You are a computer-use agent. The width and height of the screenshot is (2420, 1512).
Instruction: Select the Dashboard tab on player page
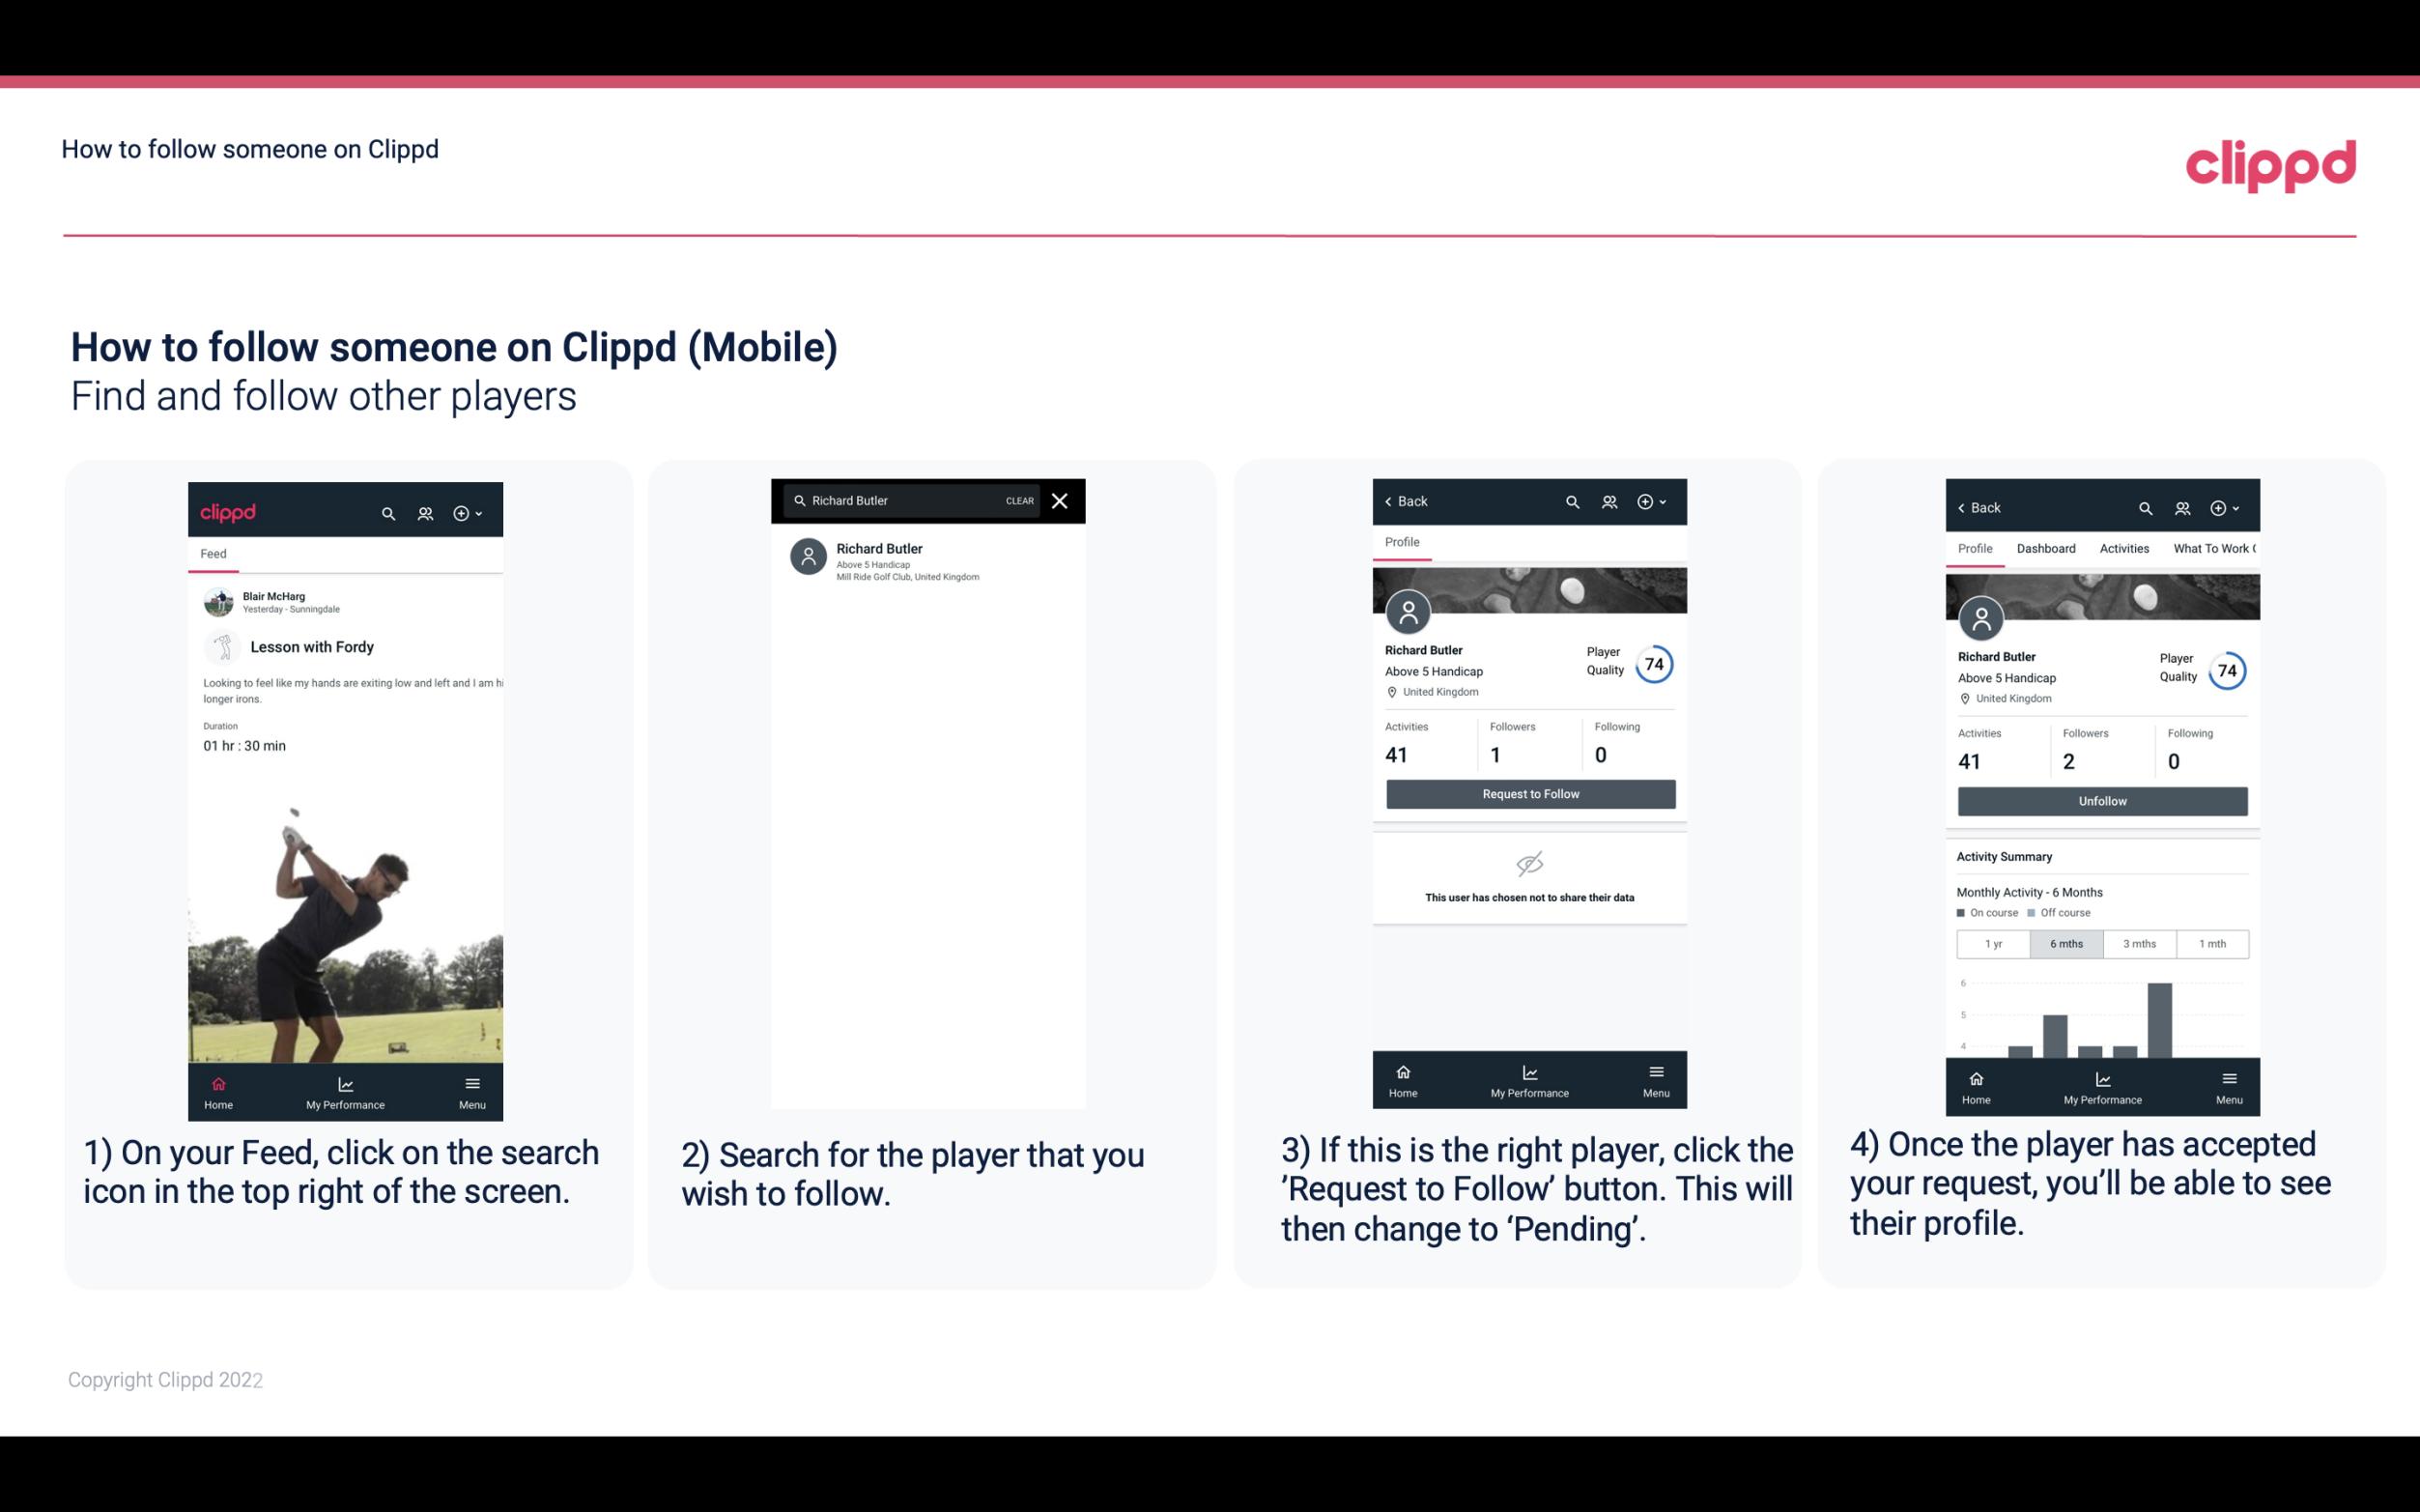pyautogui.click(x=2047, y=547)
